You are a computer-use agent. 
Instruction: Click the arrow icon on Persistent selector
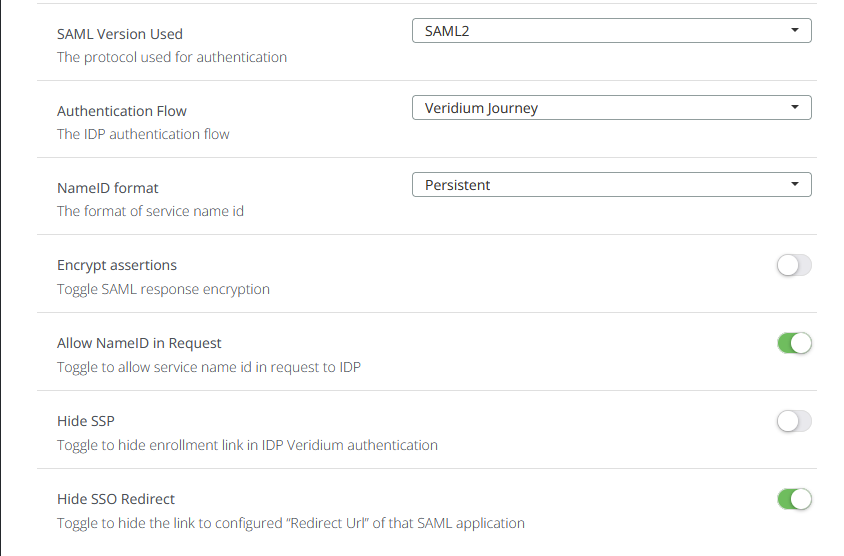click(794, 185)
